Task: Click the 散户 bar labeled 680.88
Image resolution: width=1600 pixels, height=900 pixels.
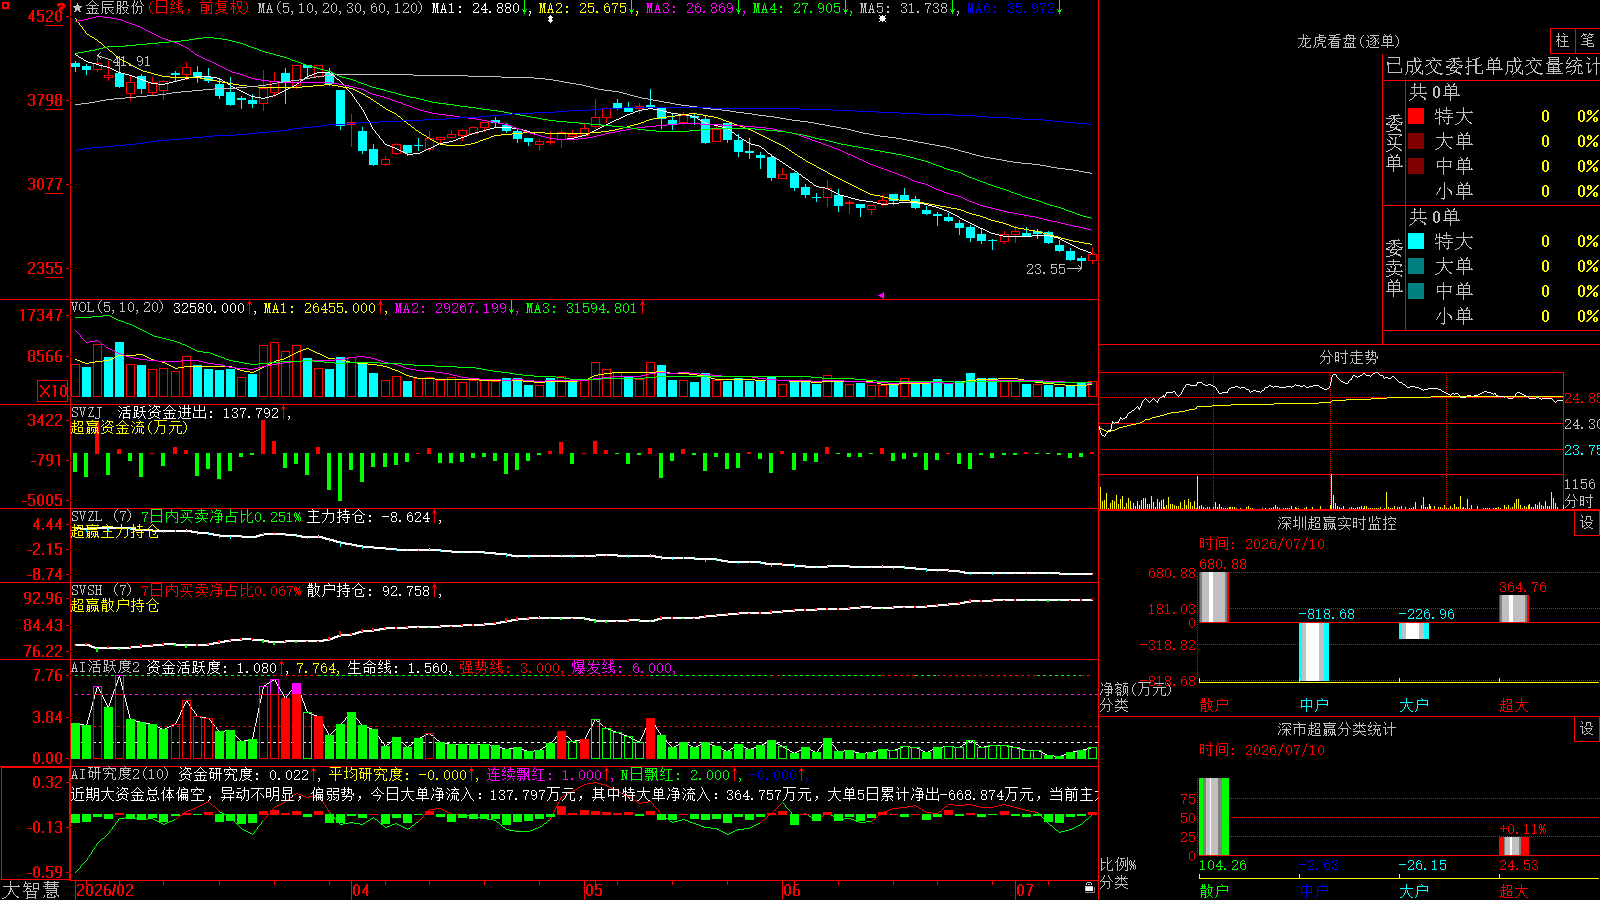Action: tap(1214, 597)
